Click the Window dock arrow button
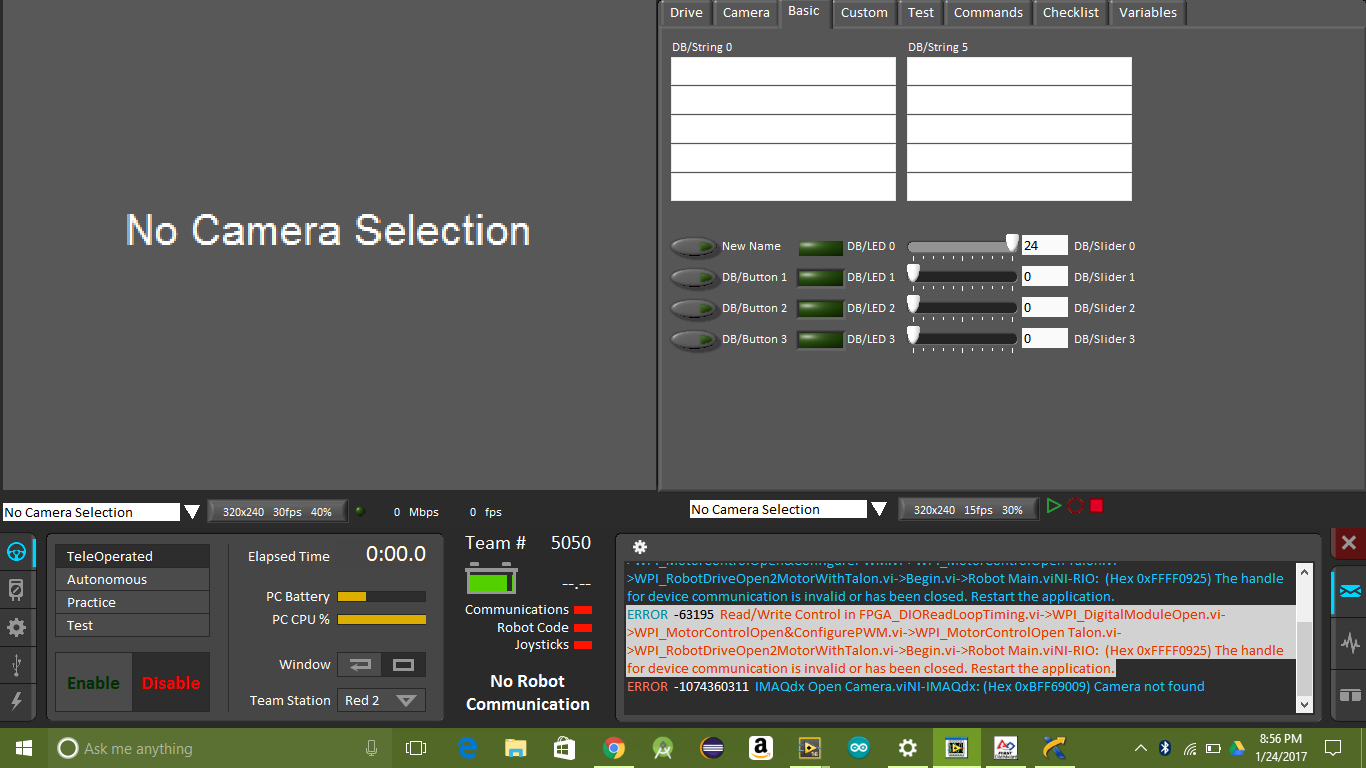 (x=360, y=664)
